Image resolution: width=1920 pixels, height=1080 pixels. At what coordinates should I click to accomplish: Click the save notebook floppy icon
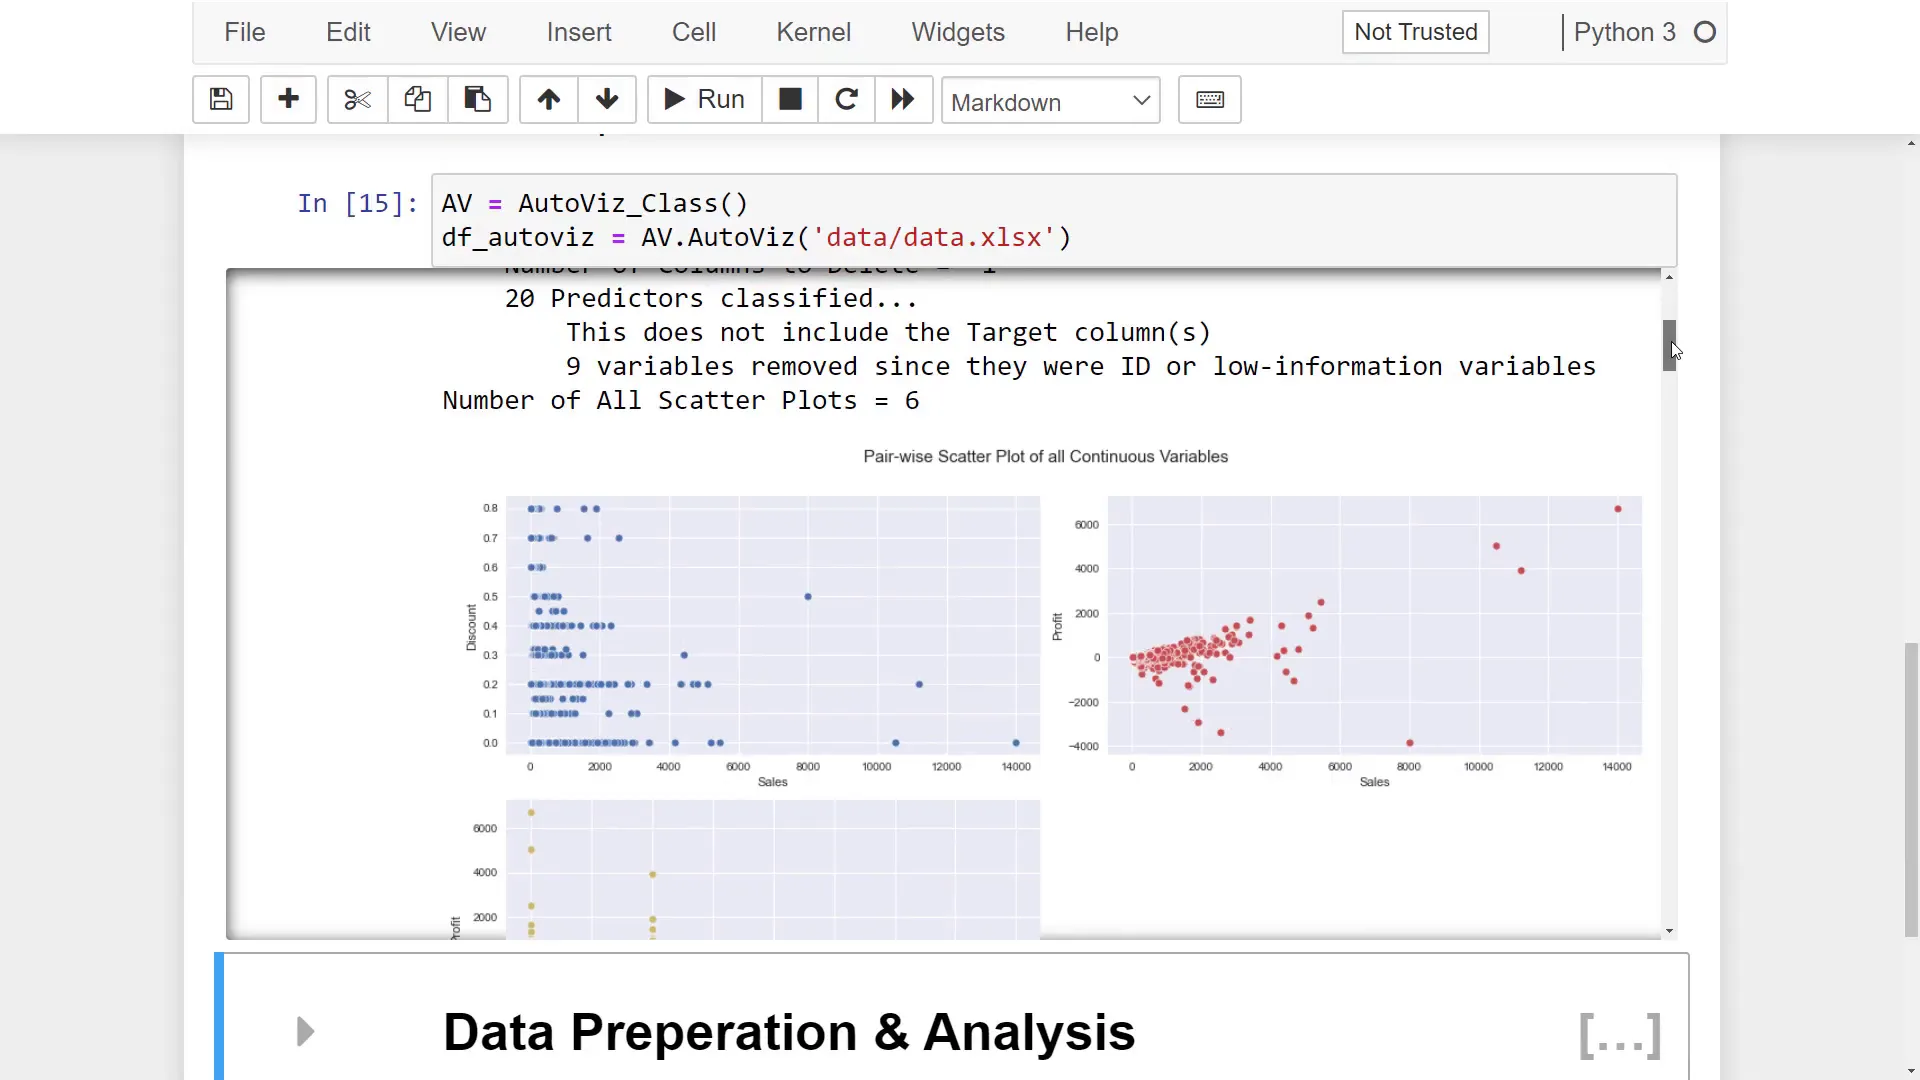[220, 100]
